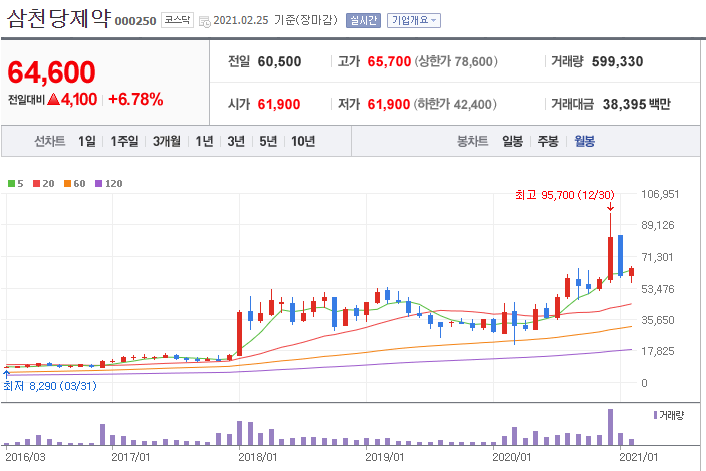
Task: Click the 실시간 button
Action: [363, 20]
